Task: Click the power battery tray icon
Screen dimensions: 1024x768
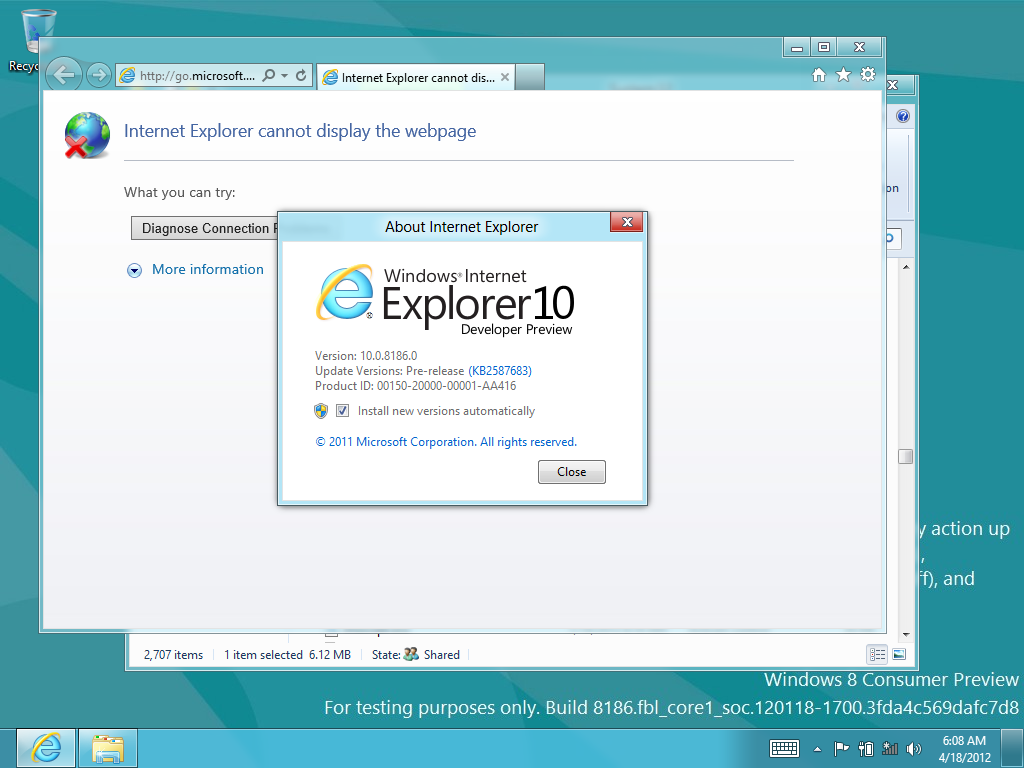Action: [x=866, y=748]
